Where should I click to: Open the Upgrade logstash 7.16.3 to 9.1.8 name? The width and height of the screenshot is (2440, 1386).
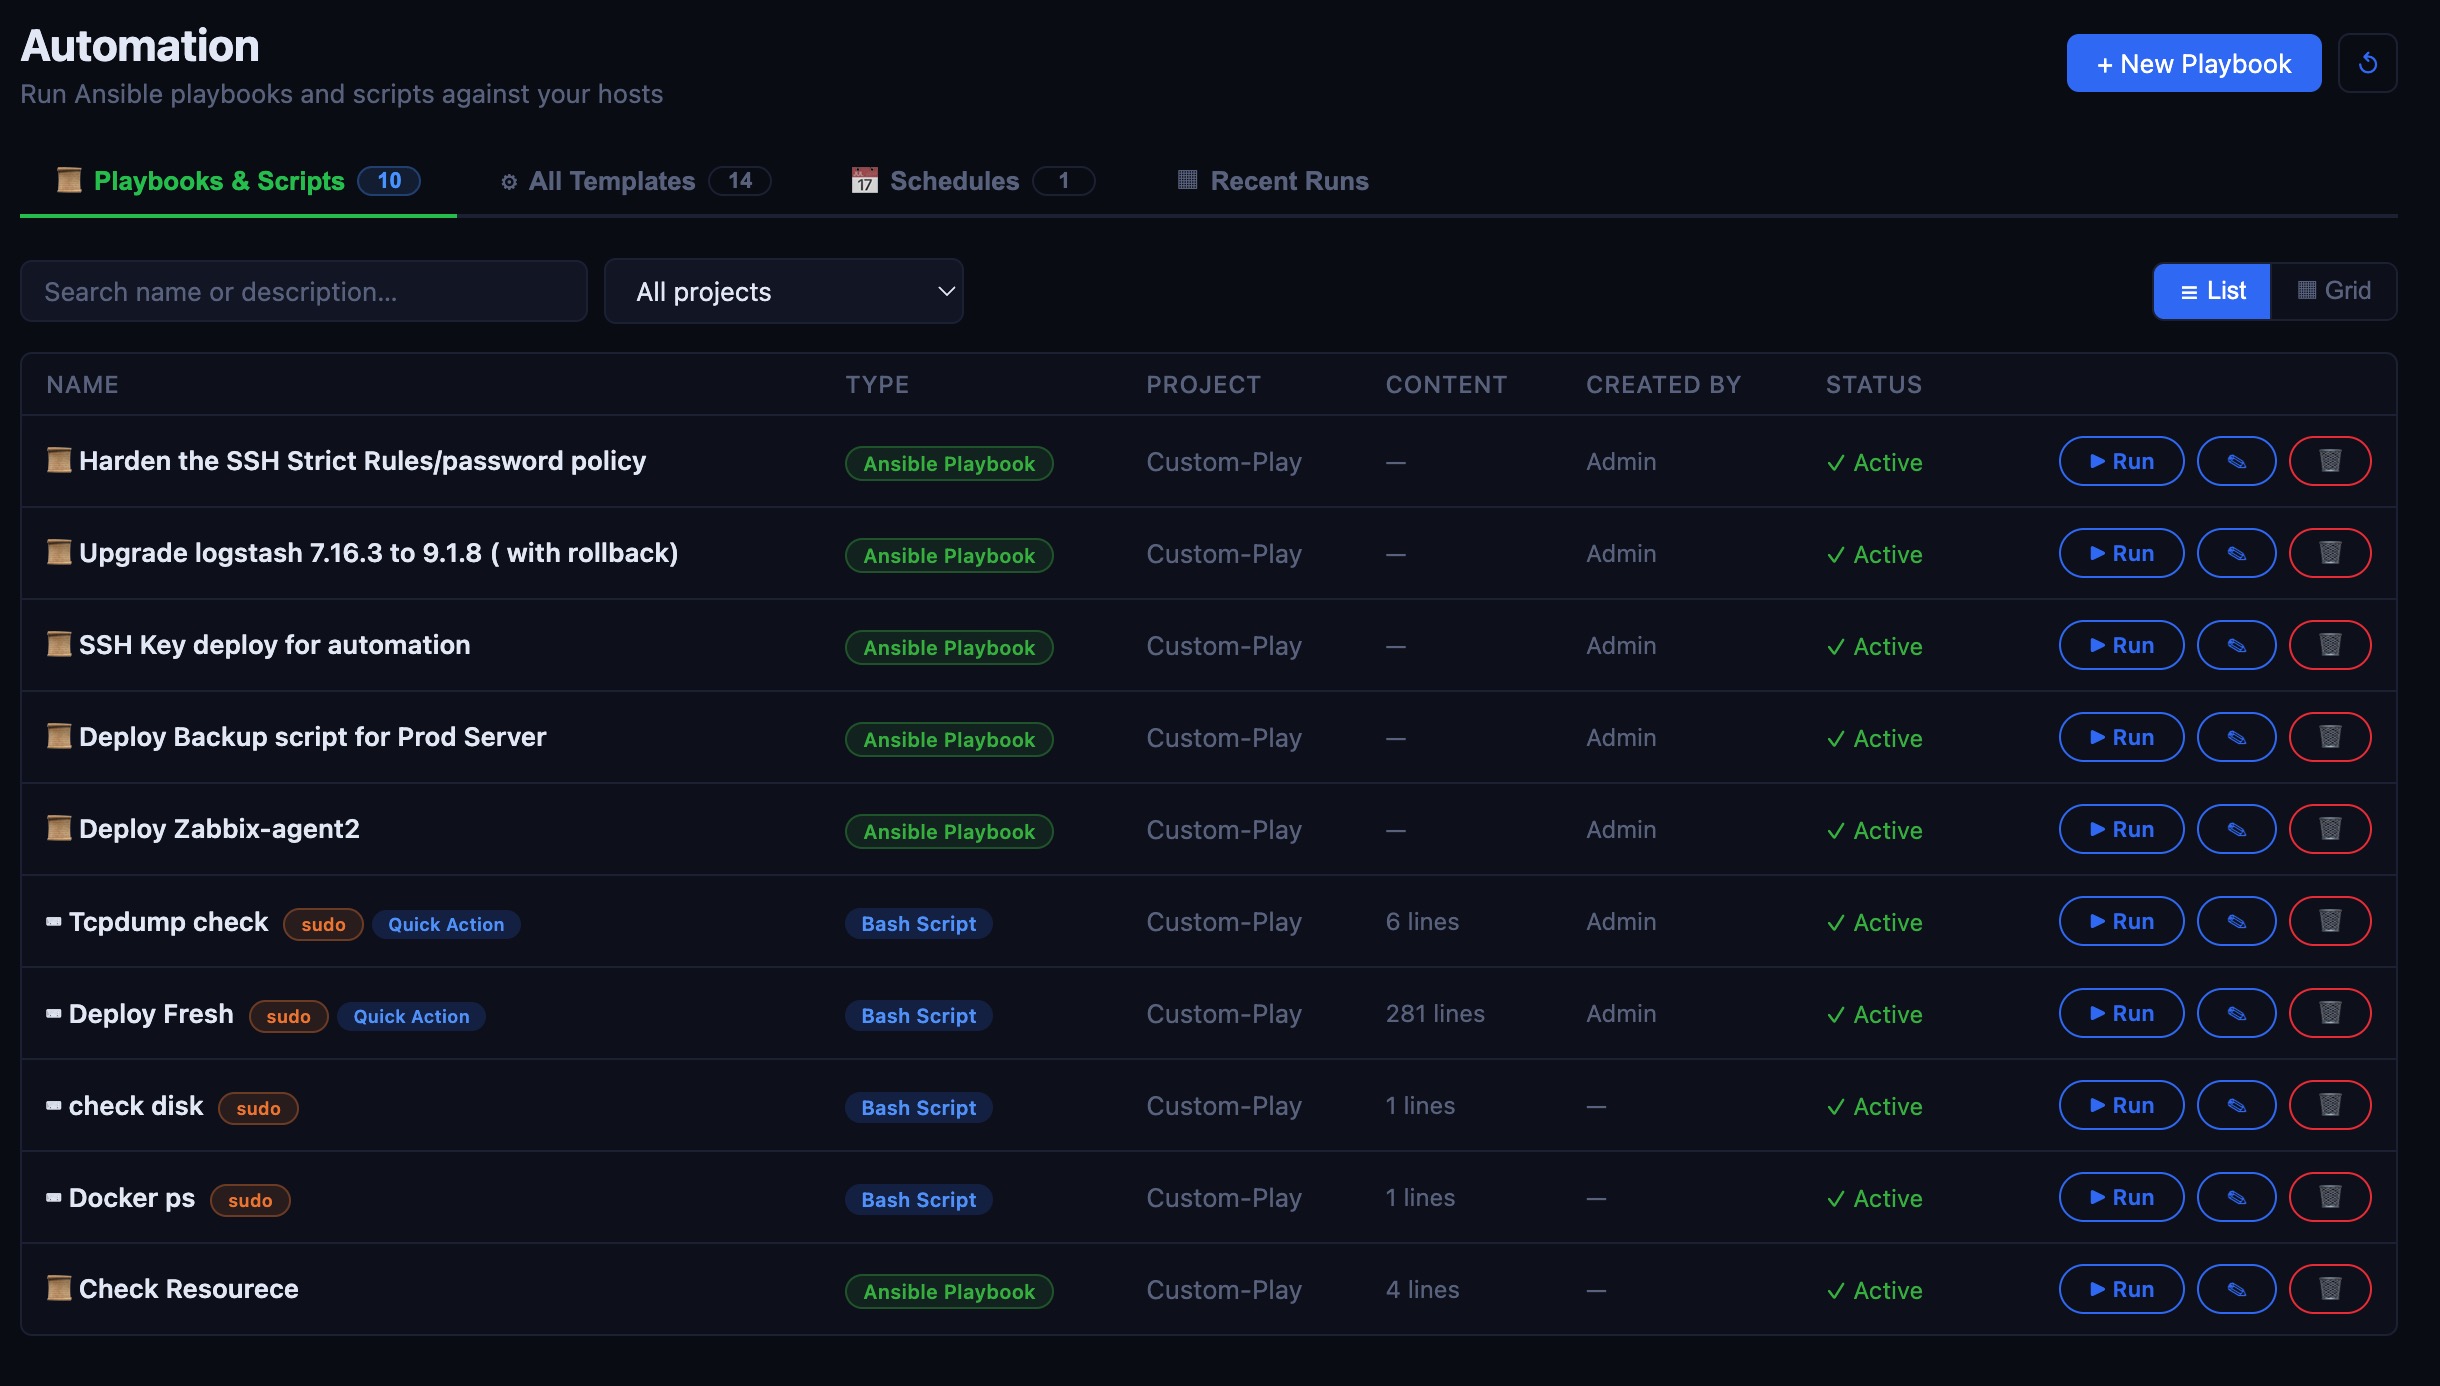[378, 553]
